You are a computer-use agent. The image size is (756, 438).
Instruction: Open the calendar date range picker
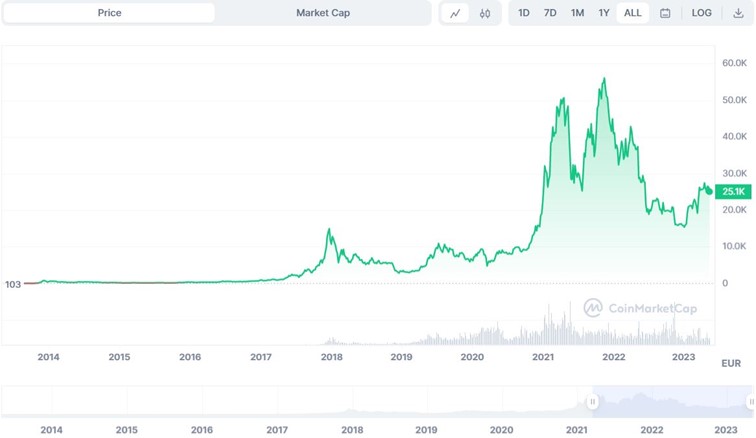click(x=665, y=13)
